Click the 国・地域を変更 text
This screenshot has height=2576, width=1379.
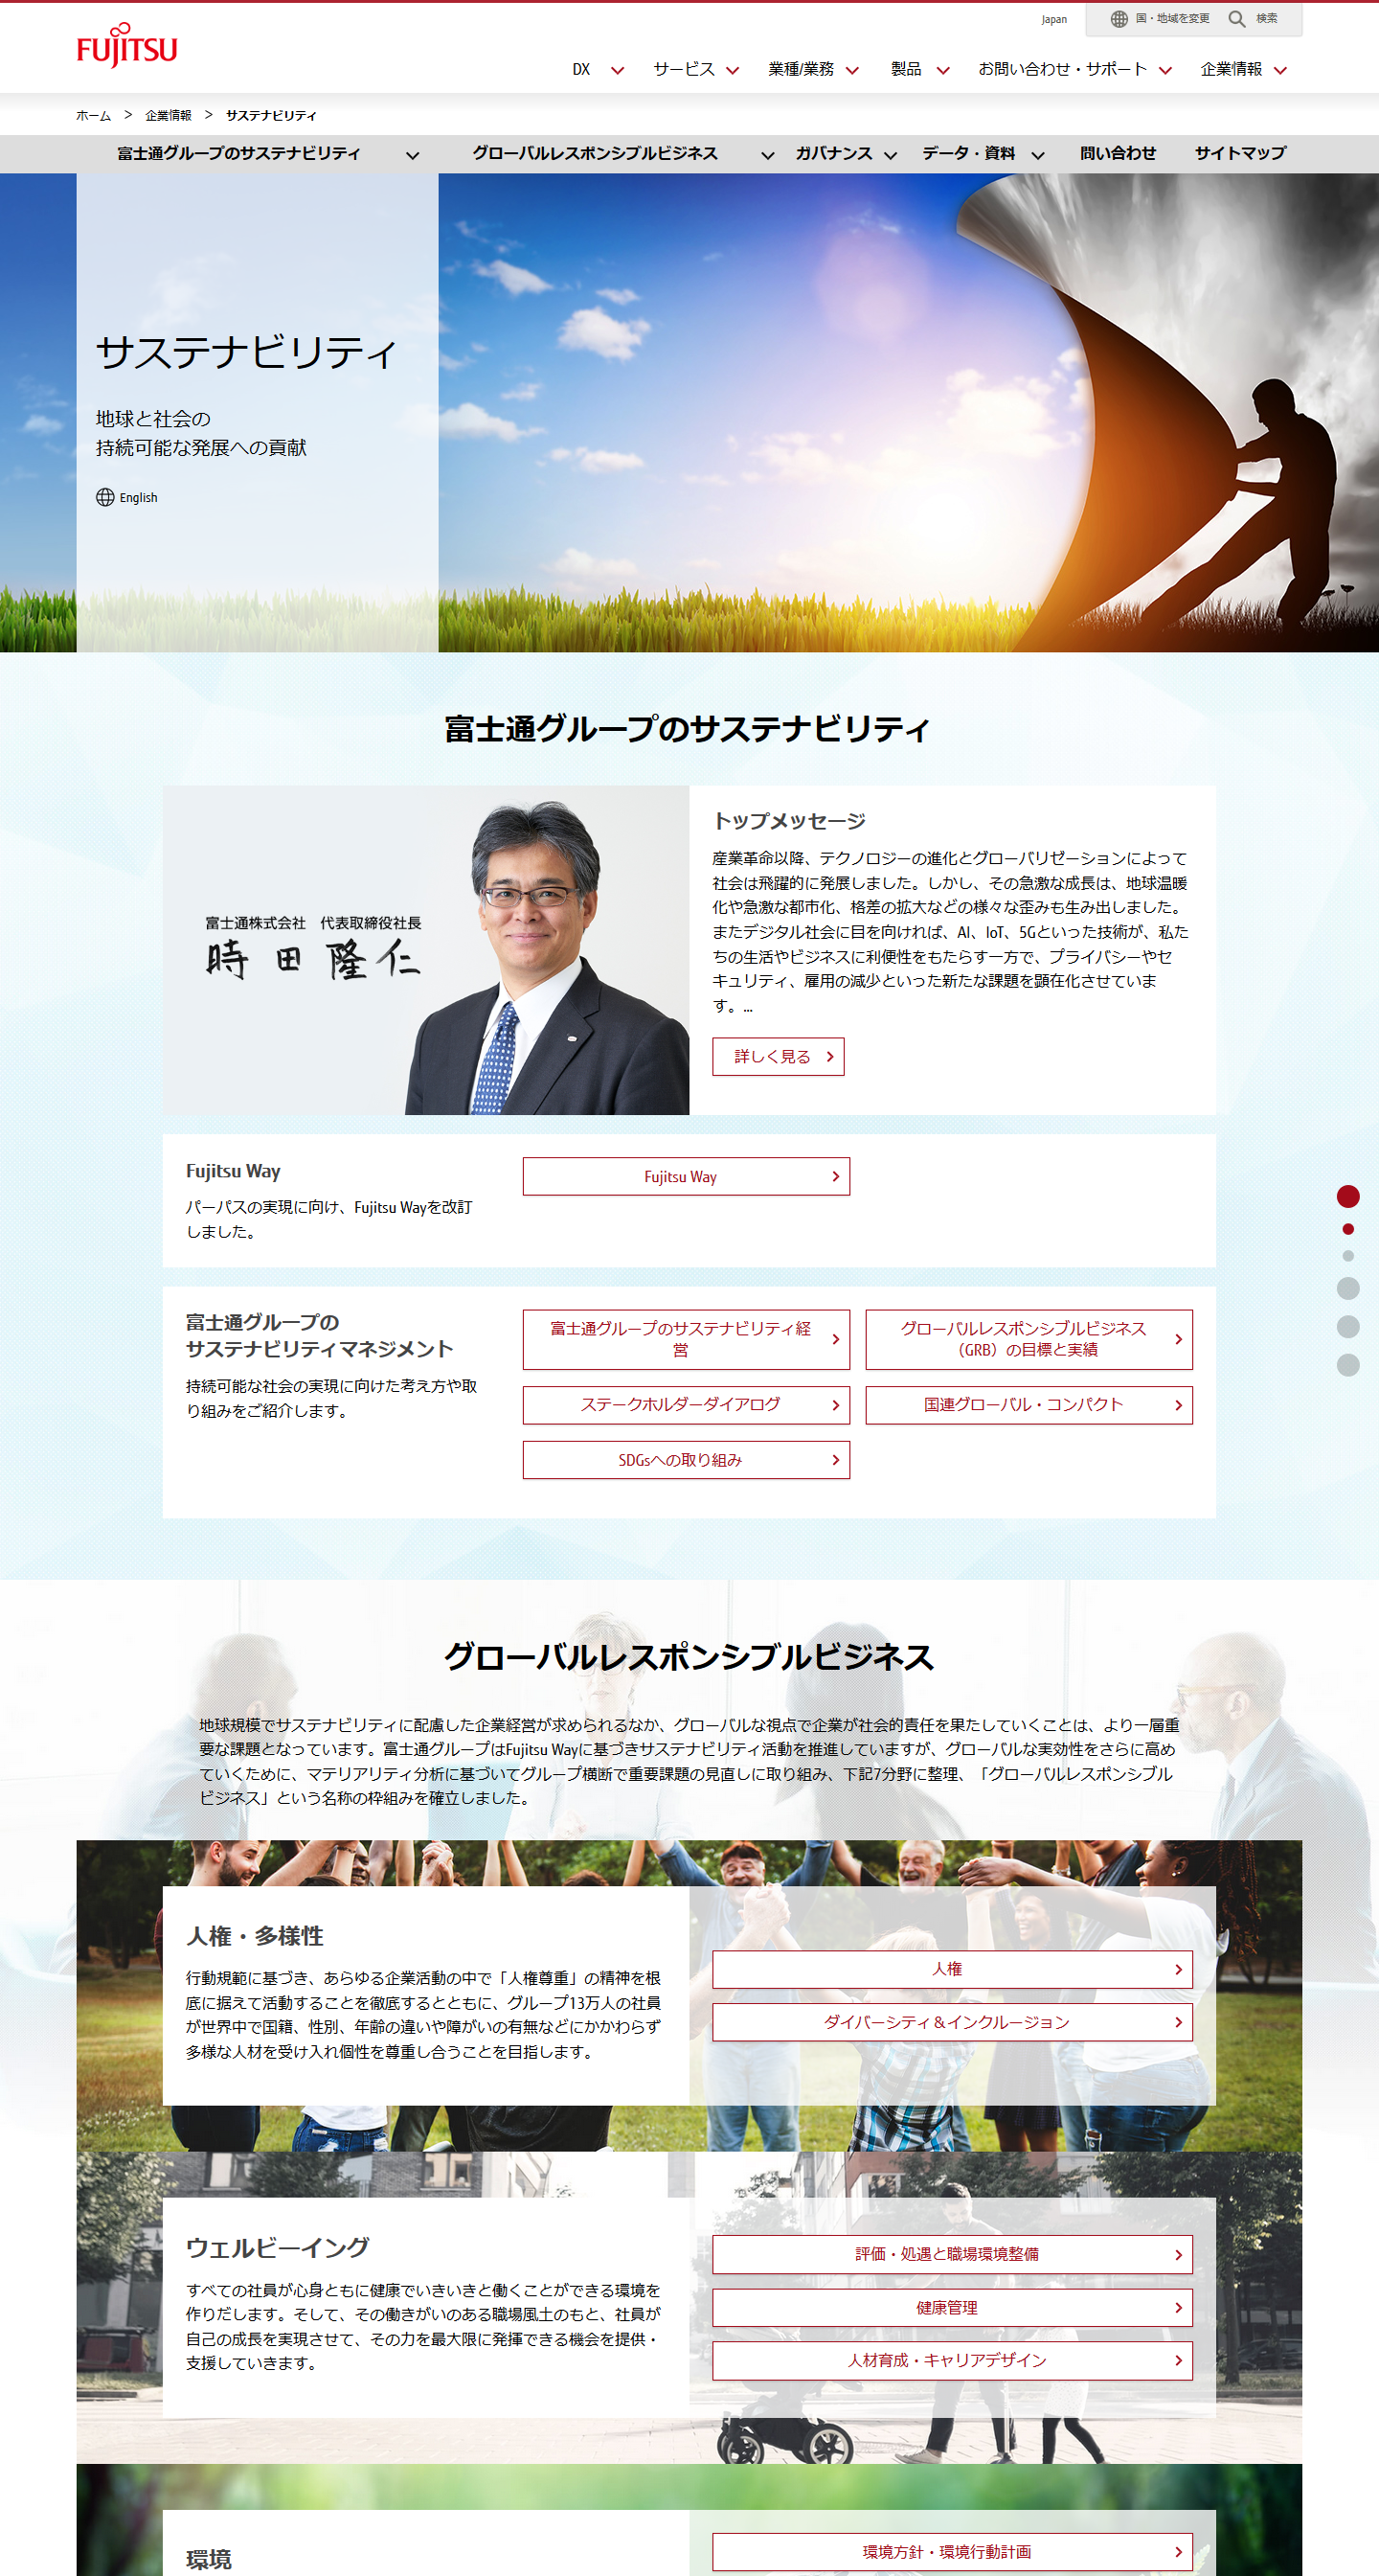click(x=1172, y=19)
